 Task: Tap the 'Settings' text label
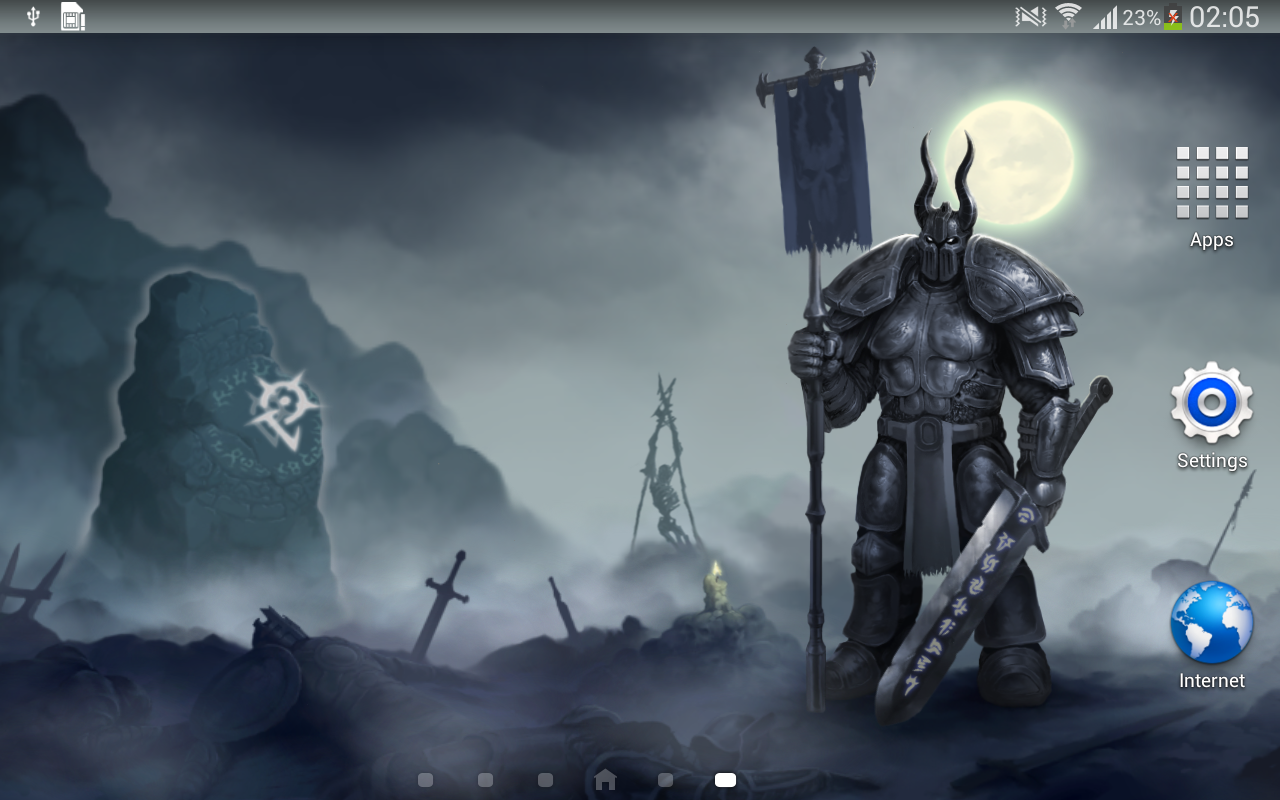[x=1212, y=461]
